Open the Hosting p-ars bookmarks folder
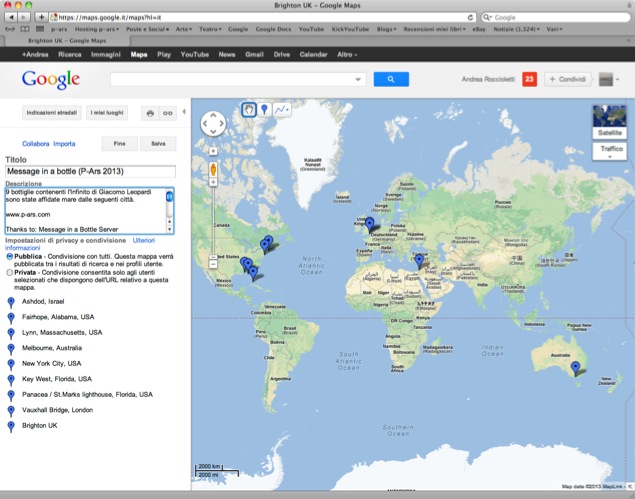The width and height of the screenshot is (635, 499). click(97, 29)
